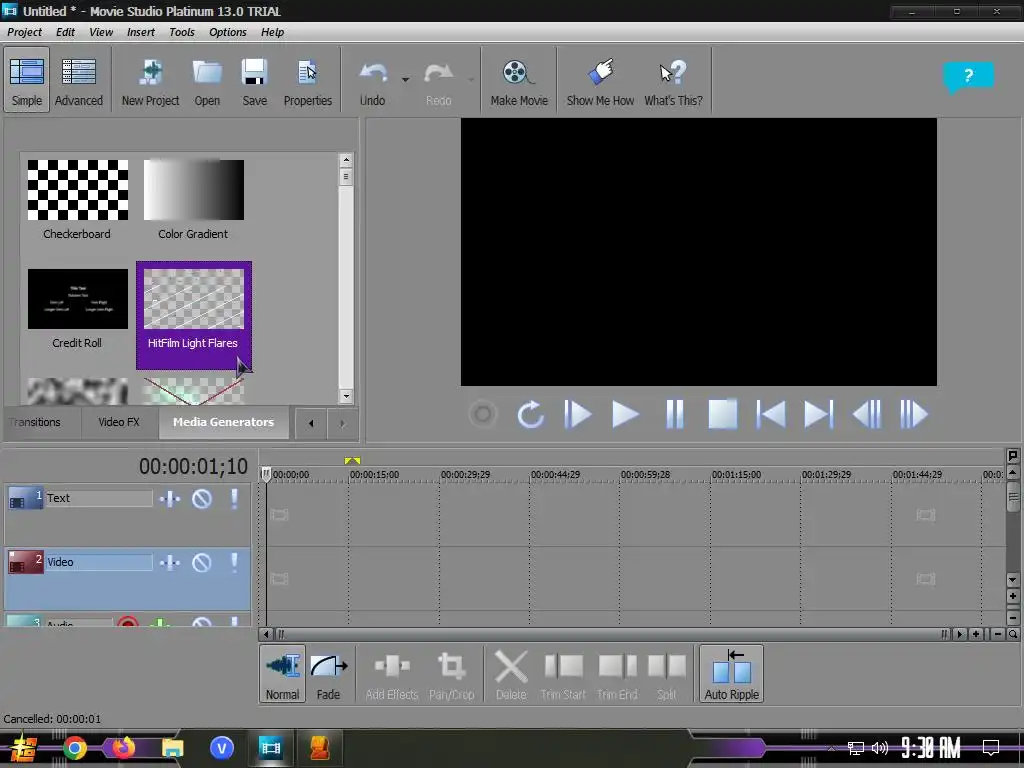Pause the preview playback
This screenshot has height=768, width=1024.
[674, 414]
